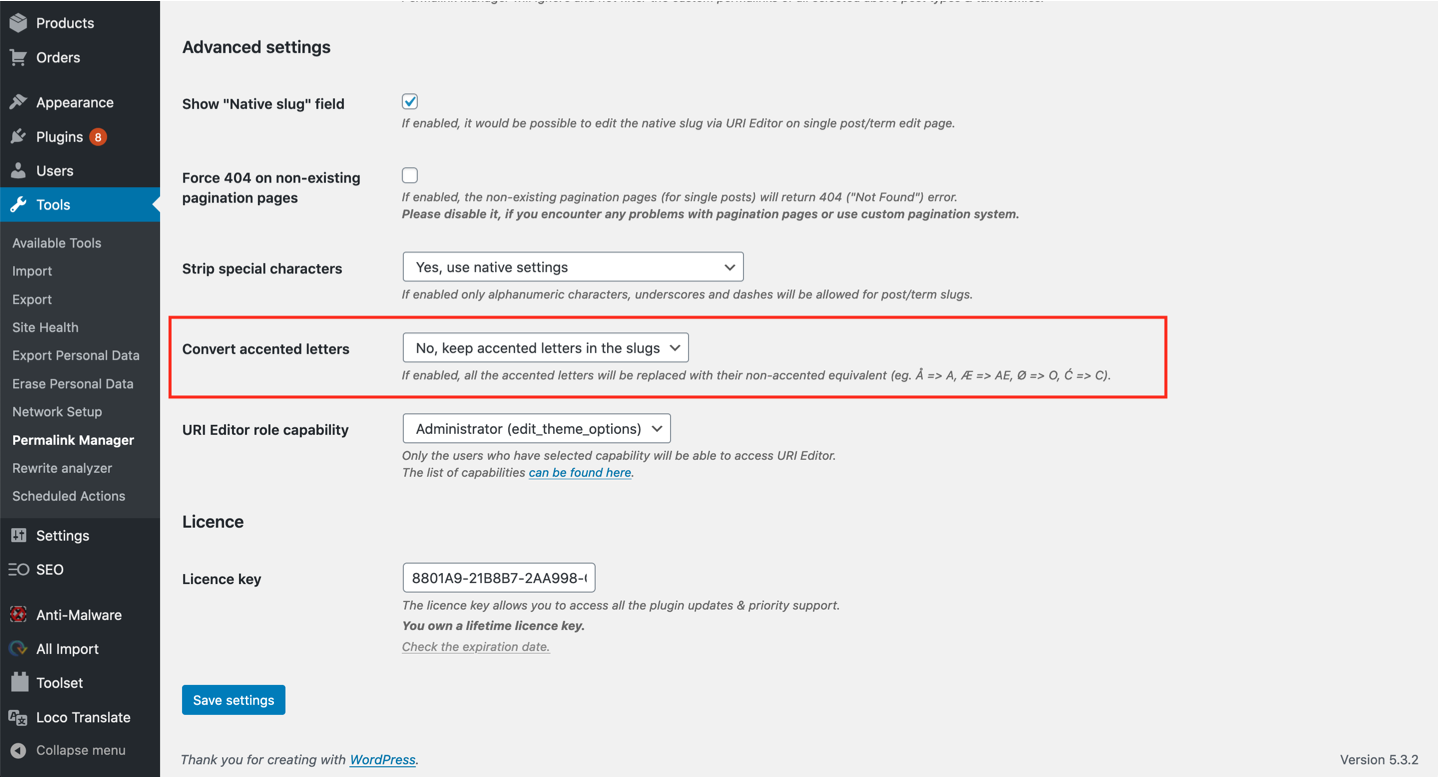The image size is (1439, 777).
Task: Follow the "can be found here" link
Action: point(580,472)
